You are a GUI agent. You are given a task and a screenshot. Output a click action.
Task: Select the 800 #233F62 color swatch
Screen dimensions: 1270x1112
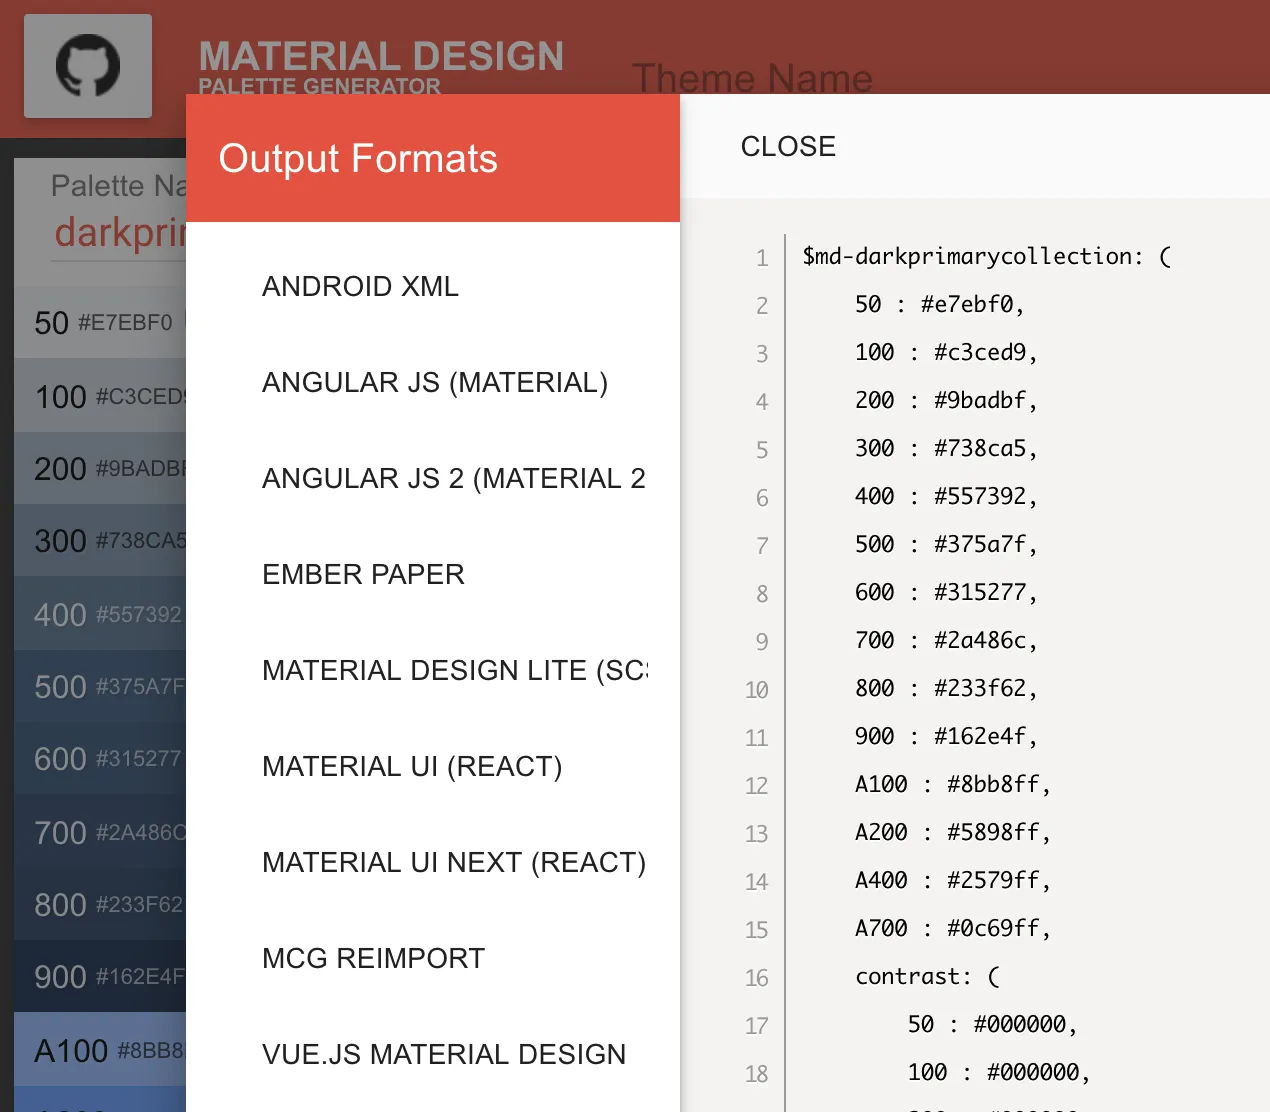pyautogui.click(x=100, y=904)
